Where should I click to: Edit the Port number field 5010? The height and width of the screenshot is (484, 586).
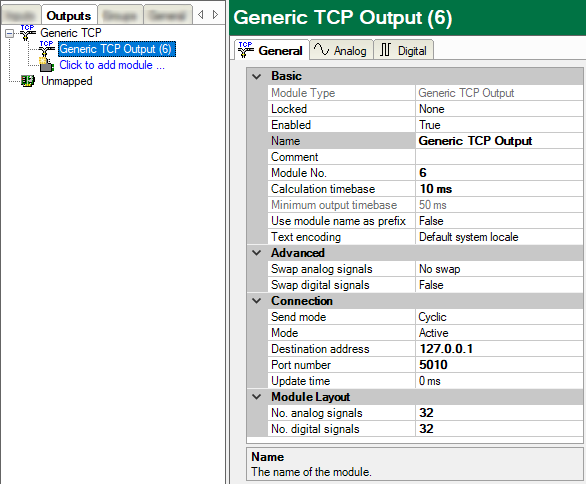[499, 365]
